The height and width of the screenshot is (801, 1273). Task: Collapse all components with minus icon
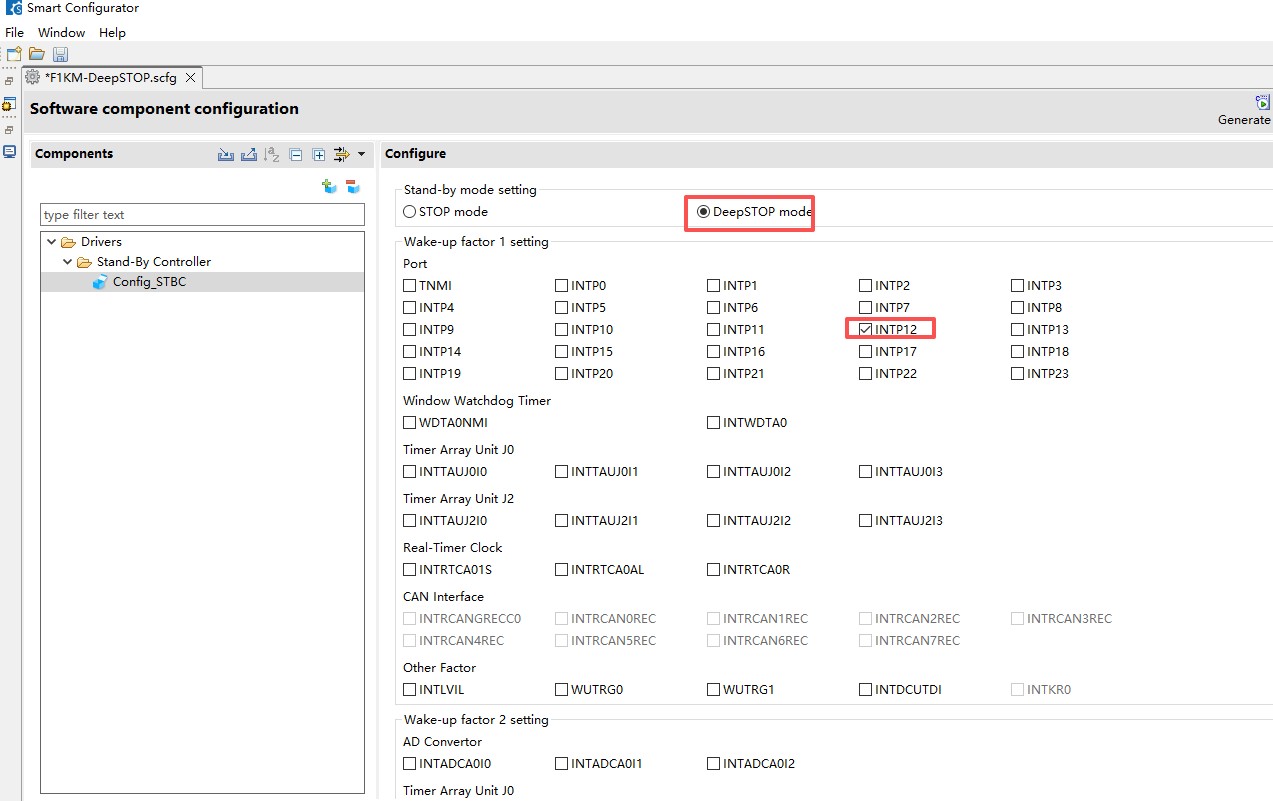[x=296, y=155]
